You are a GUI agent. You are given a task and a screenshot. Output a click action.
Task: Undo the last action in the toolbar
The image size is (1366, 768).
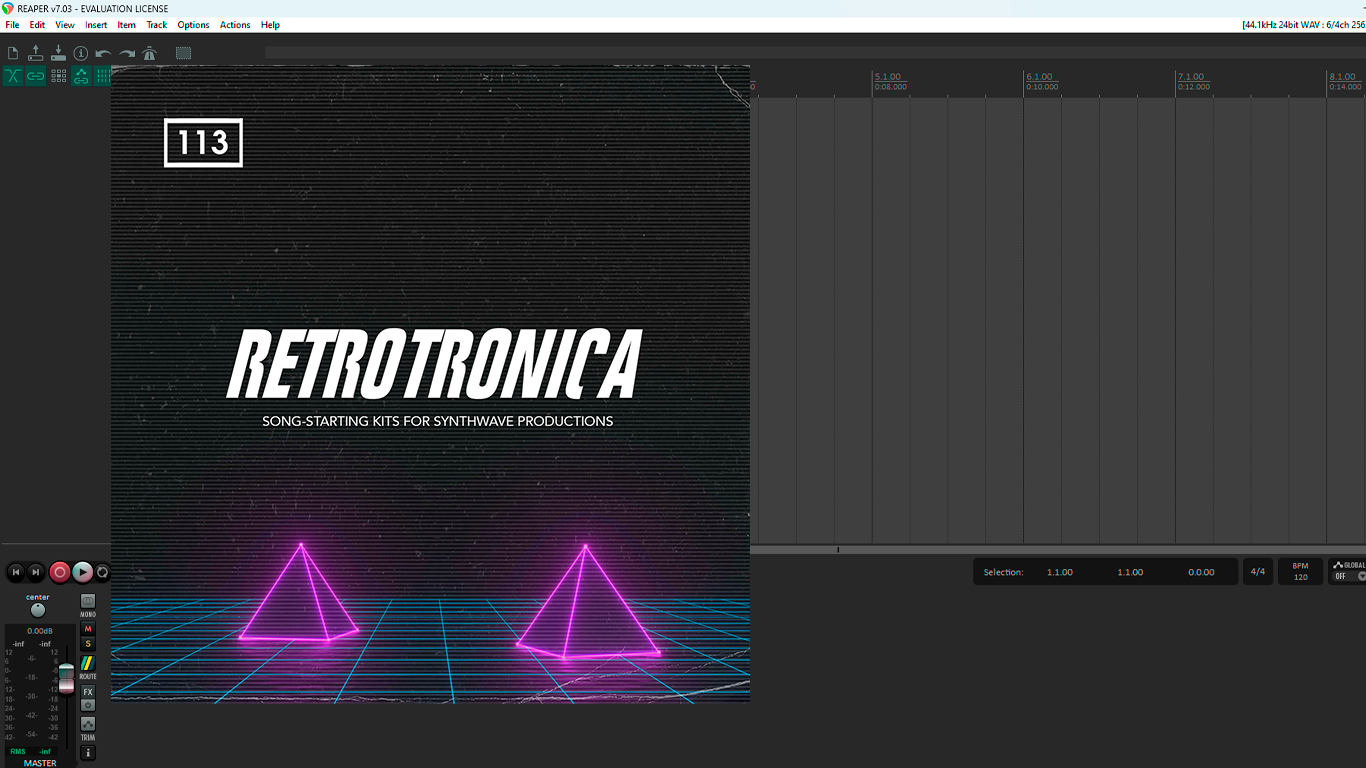click(x=103, y=54)
